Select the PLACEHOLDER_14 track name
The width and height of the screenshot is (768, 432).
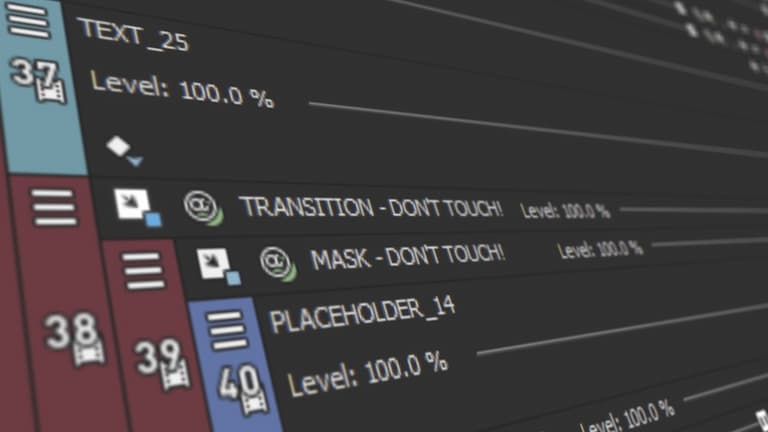(362, 314)
